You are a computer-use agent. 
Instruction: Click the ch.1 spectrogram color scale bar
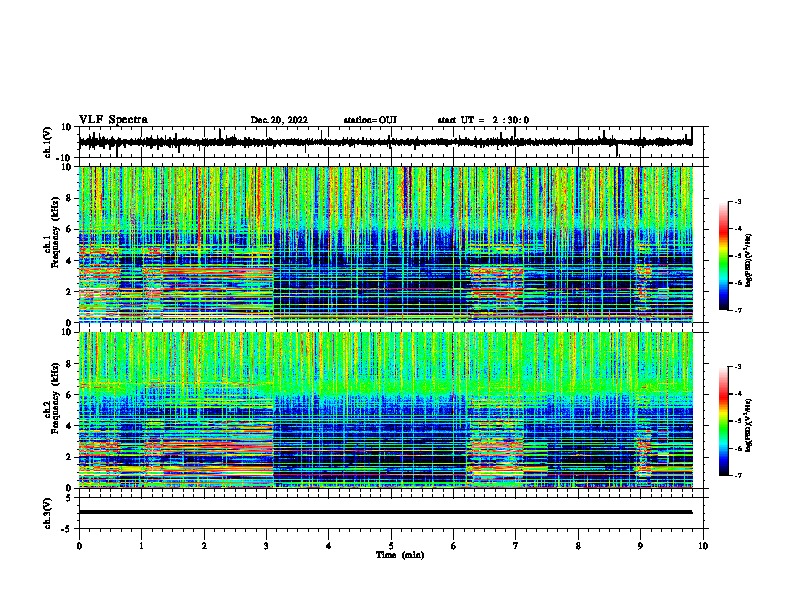coord(723,256)
